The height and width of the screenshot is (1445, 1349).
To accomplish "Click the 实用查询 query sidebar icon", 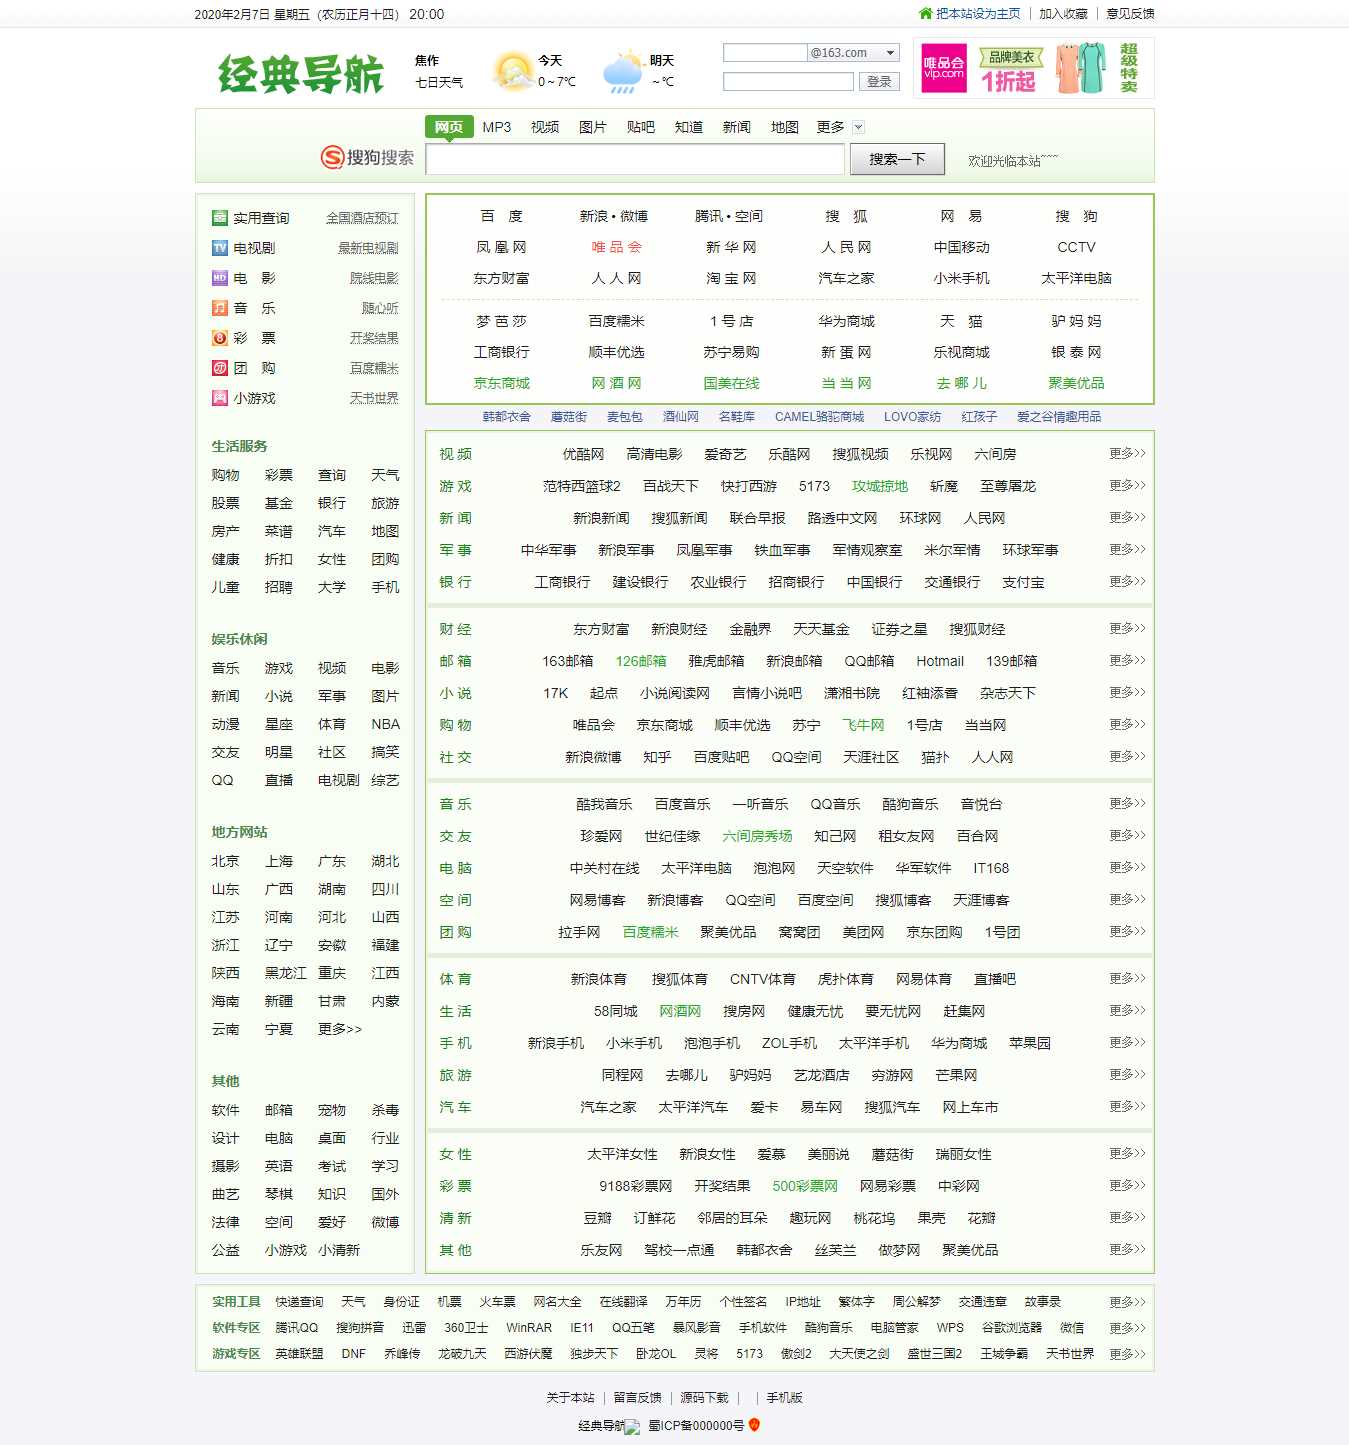I will pos(220,218).
